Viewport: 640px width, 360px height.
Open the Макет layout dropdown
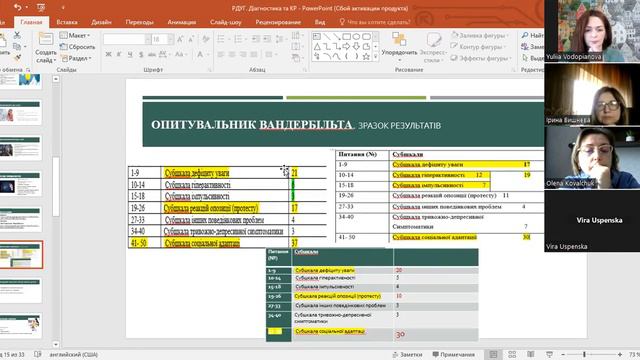point(75,36)
